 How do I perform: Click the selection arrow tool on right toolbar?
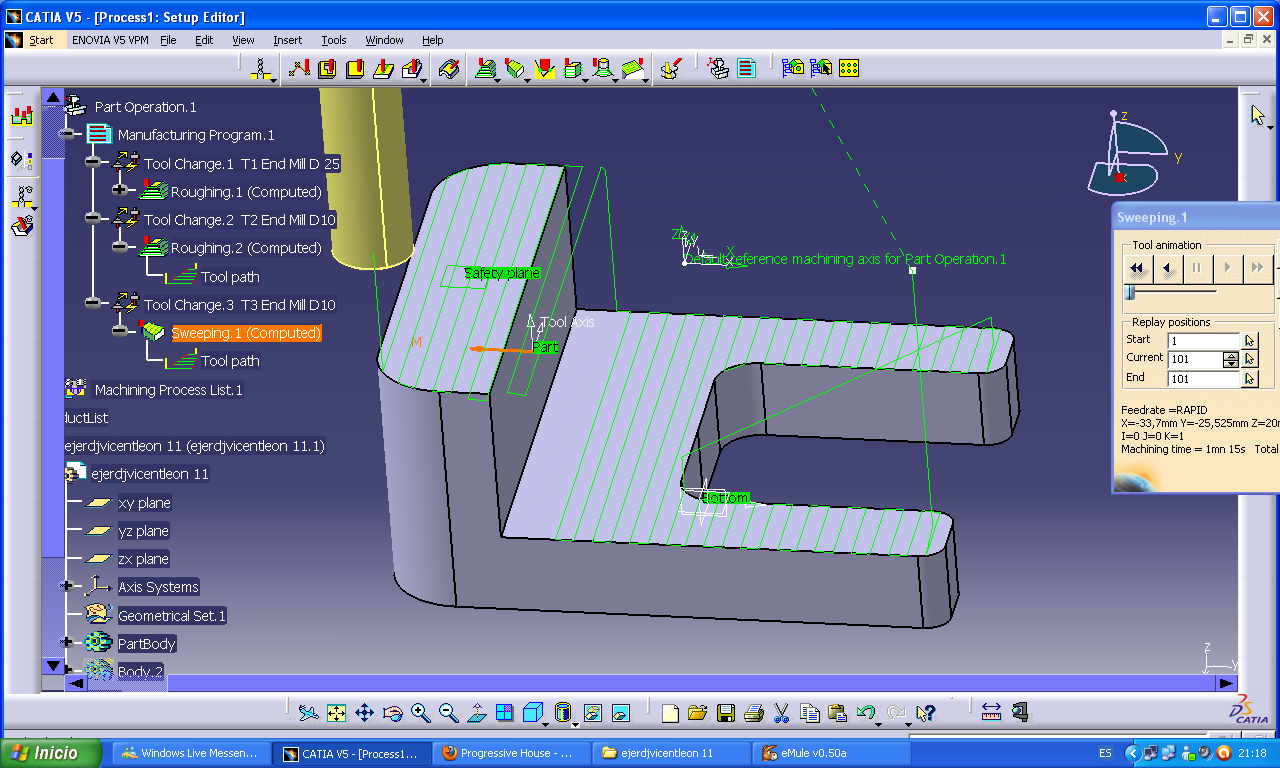point(1258,115)
